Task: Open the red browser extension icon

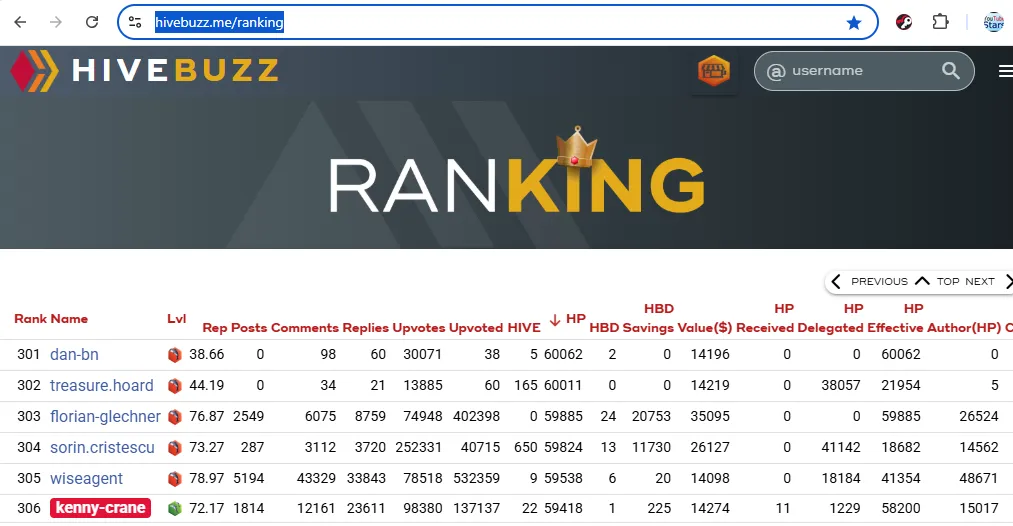Action: [x=904, y=22]
